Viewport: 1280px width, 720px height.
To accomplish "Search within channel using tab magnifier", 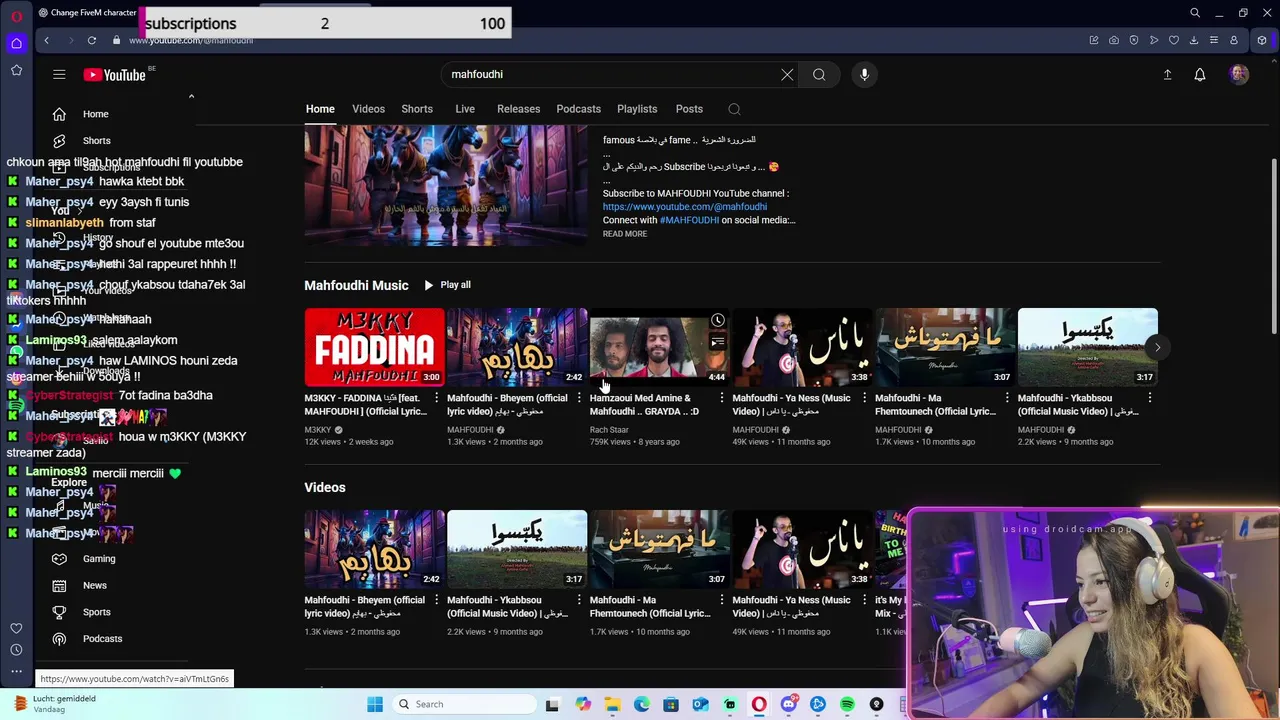I will pos(734,109).
